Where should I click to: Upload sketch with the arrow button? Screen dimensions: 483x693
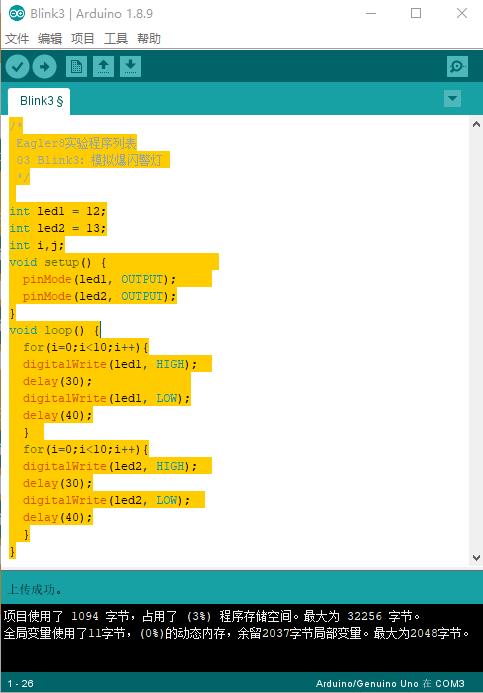tap(45, 67)
